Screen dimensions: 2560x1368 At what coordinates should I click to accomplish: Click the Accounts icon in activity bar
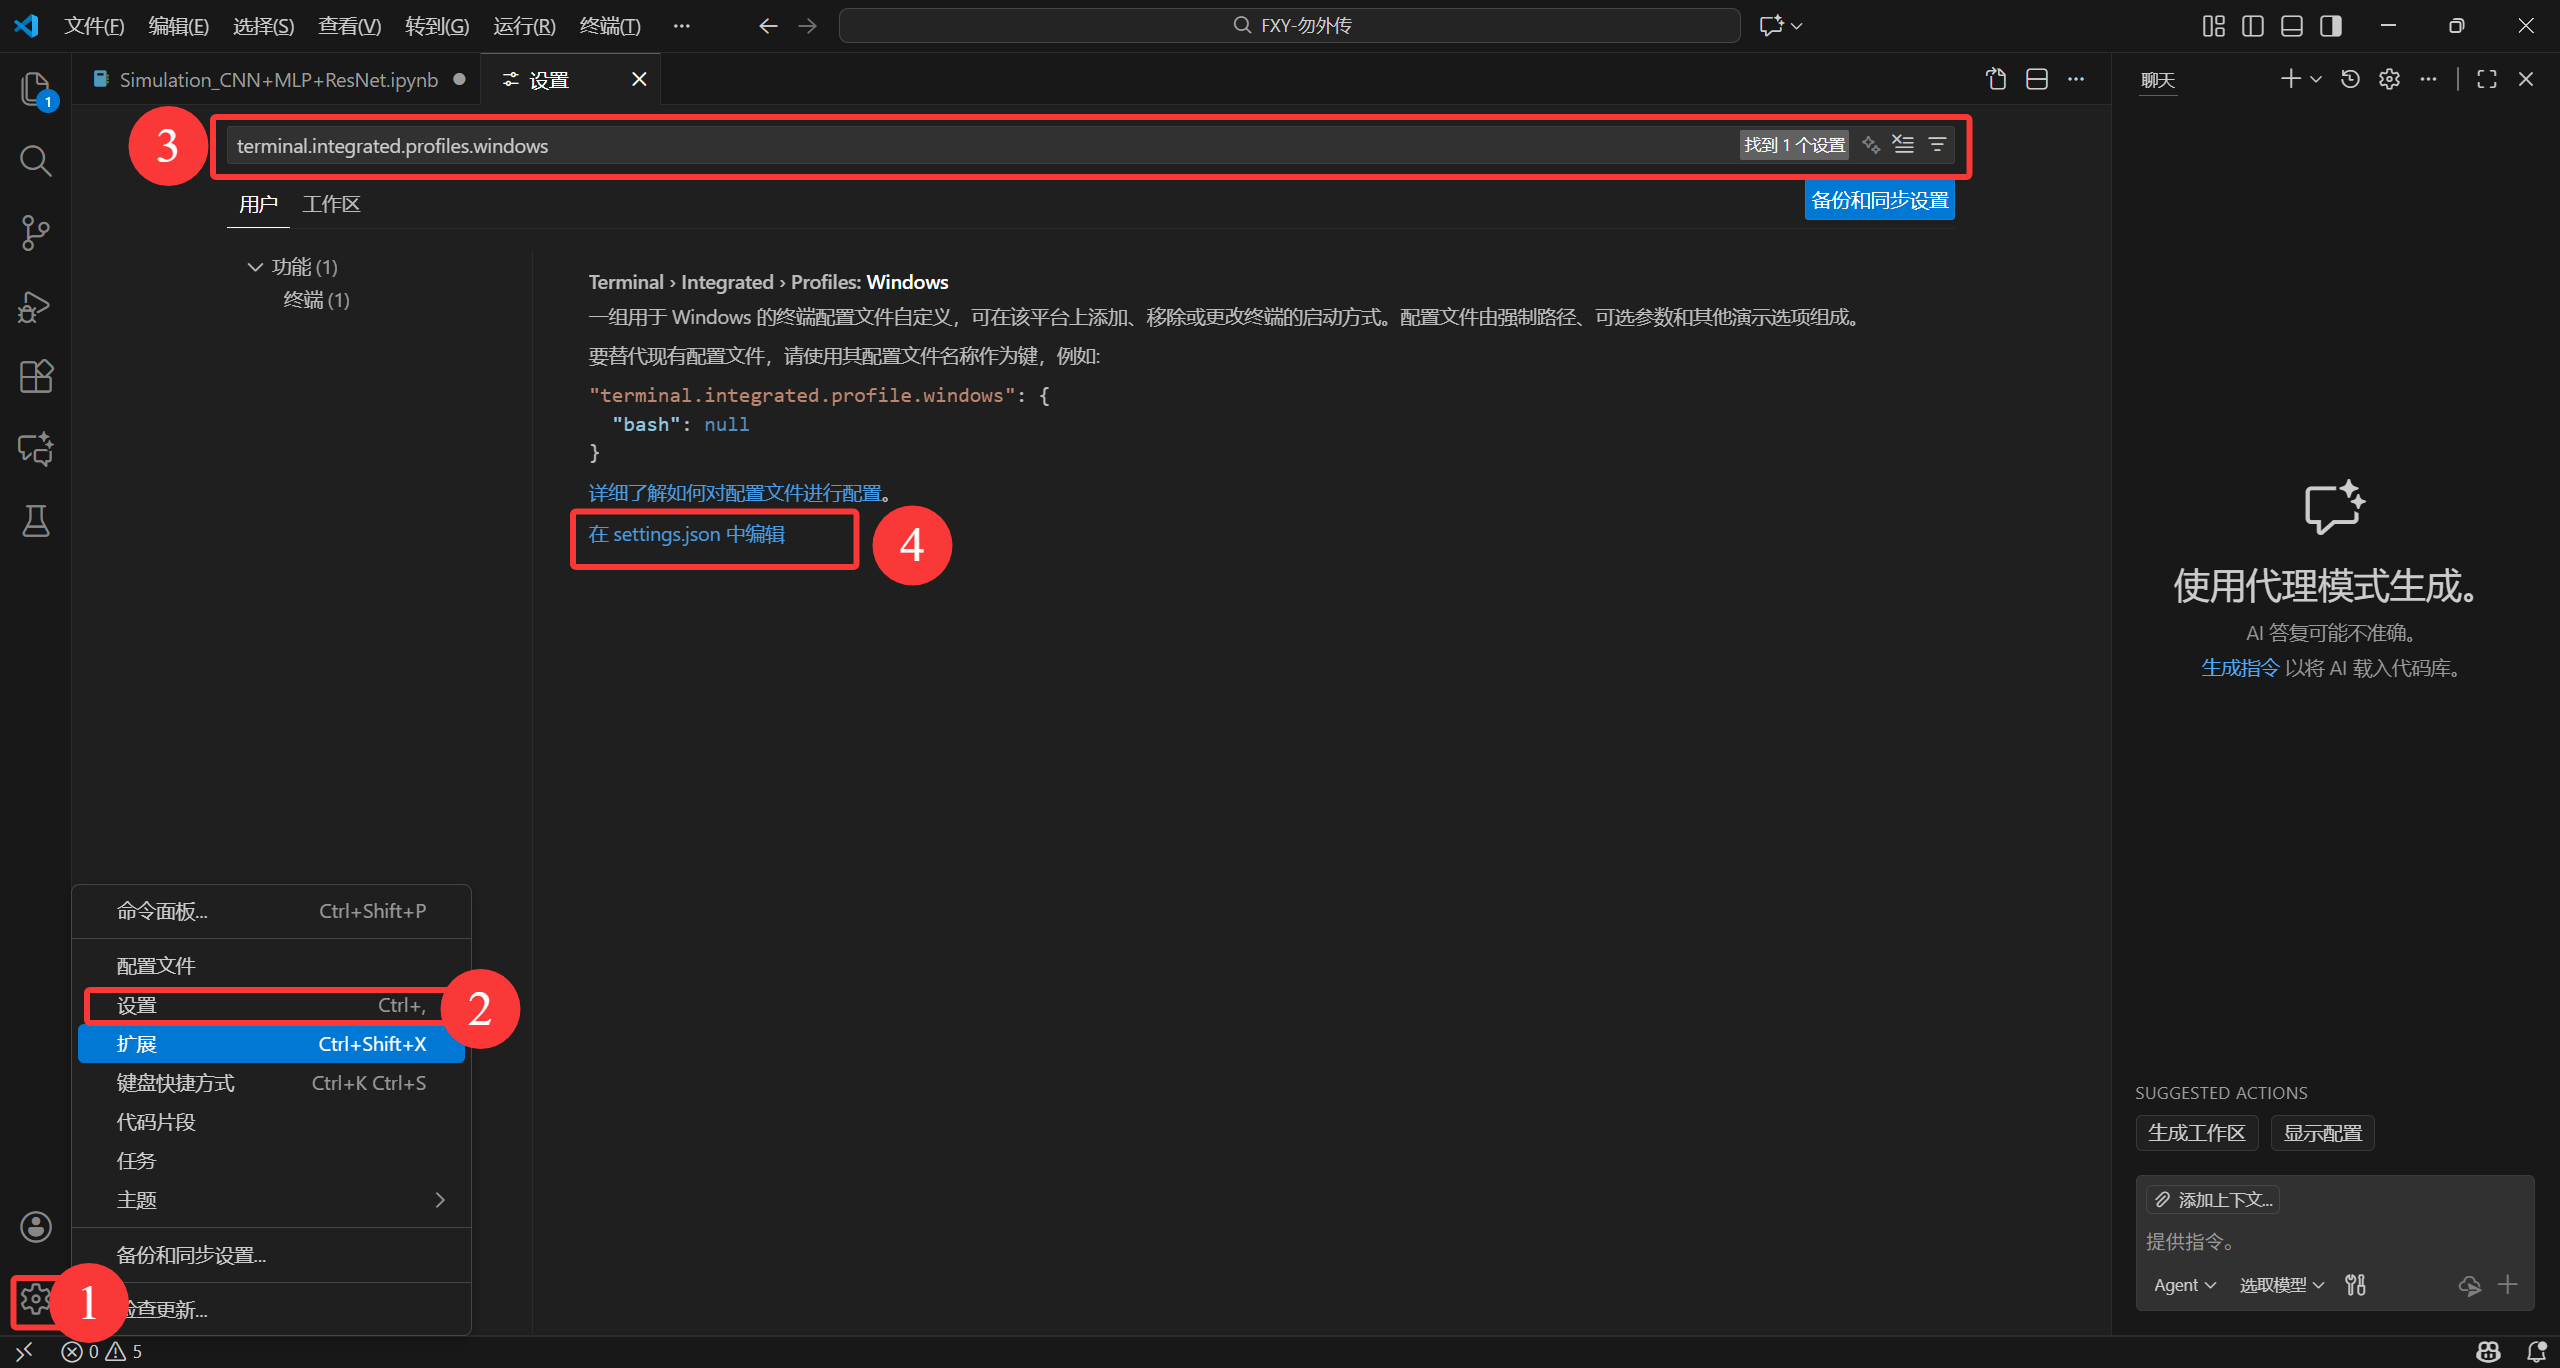(x=35, y=1226)
